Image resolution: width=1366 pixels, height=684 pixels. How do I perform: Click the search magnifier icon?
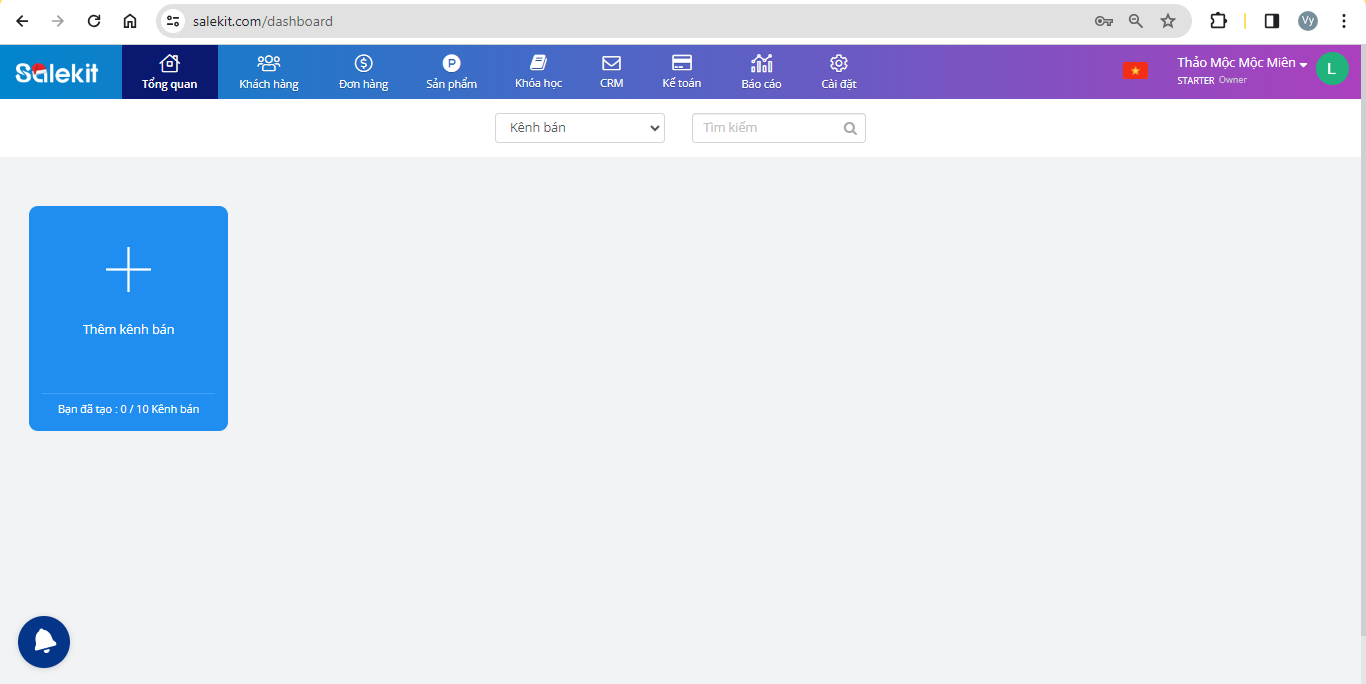(x=850, y=128)
